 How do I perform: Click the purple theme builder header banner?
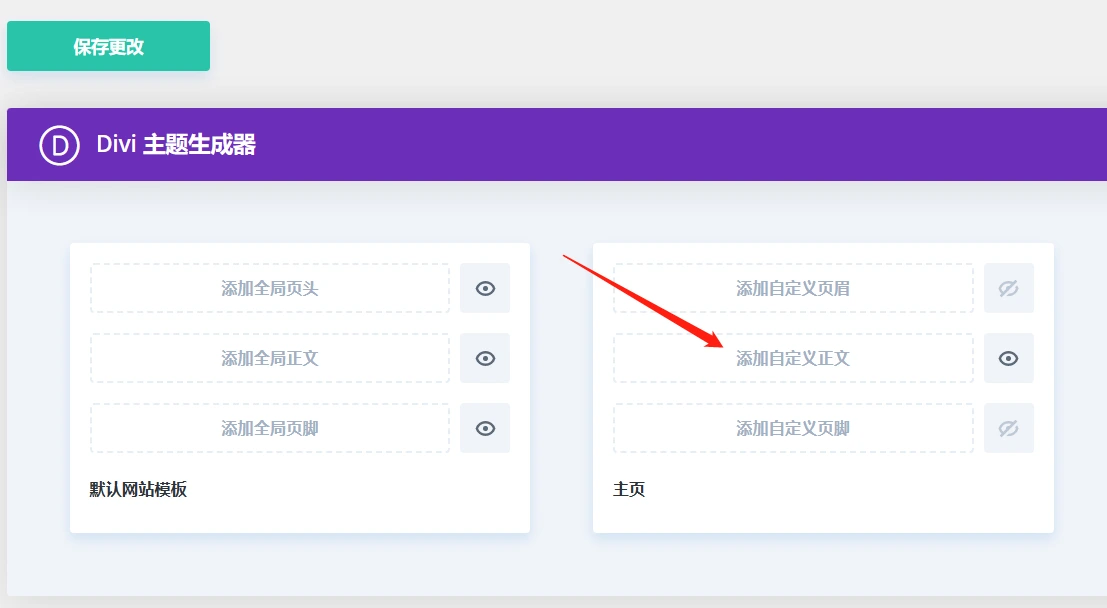coord(553,144)
